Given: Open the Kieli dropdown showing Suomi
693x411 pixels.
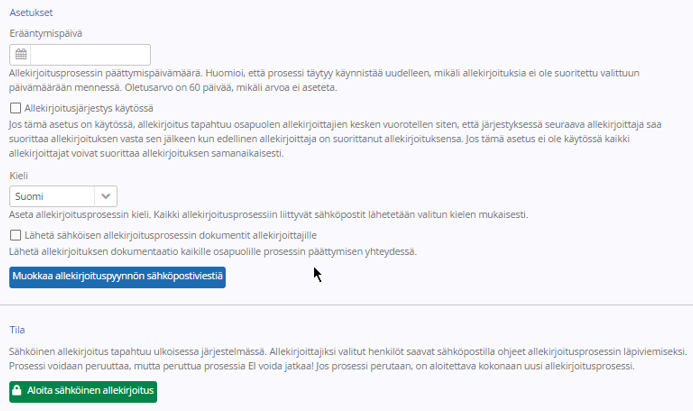Looking at the screenshot, I should pos(63,196).
